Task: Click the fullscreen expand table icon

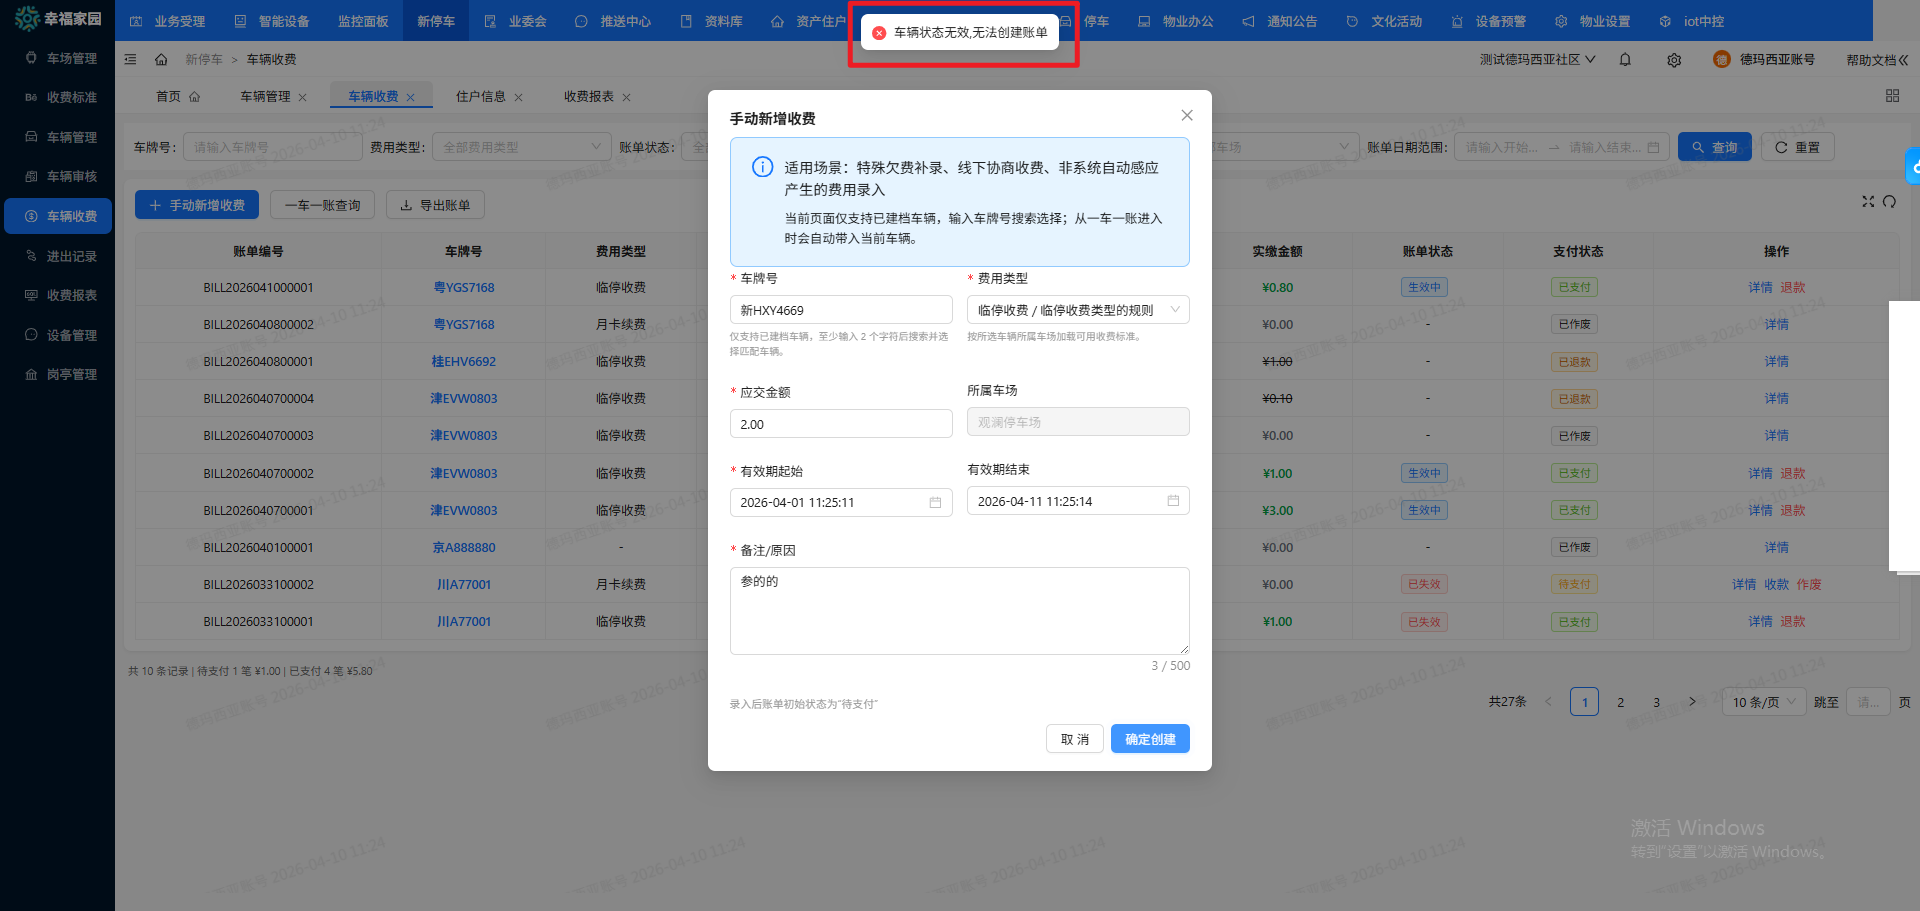Action: tap(1867, 202)
